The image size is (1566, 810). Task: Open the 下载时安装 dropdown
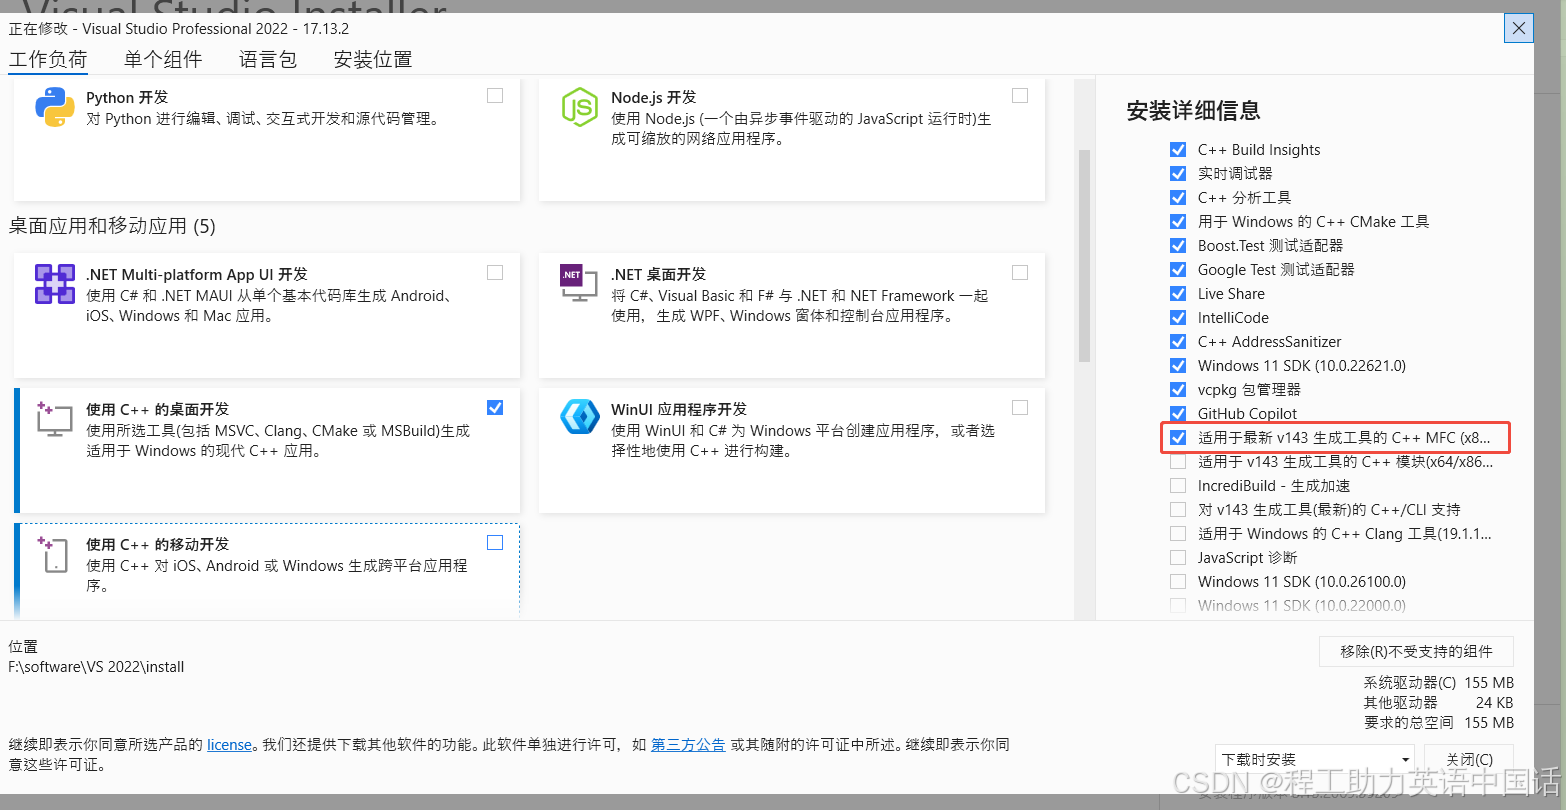click(x=1315, y=759)
